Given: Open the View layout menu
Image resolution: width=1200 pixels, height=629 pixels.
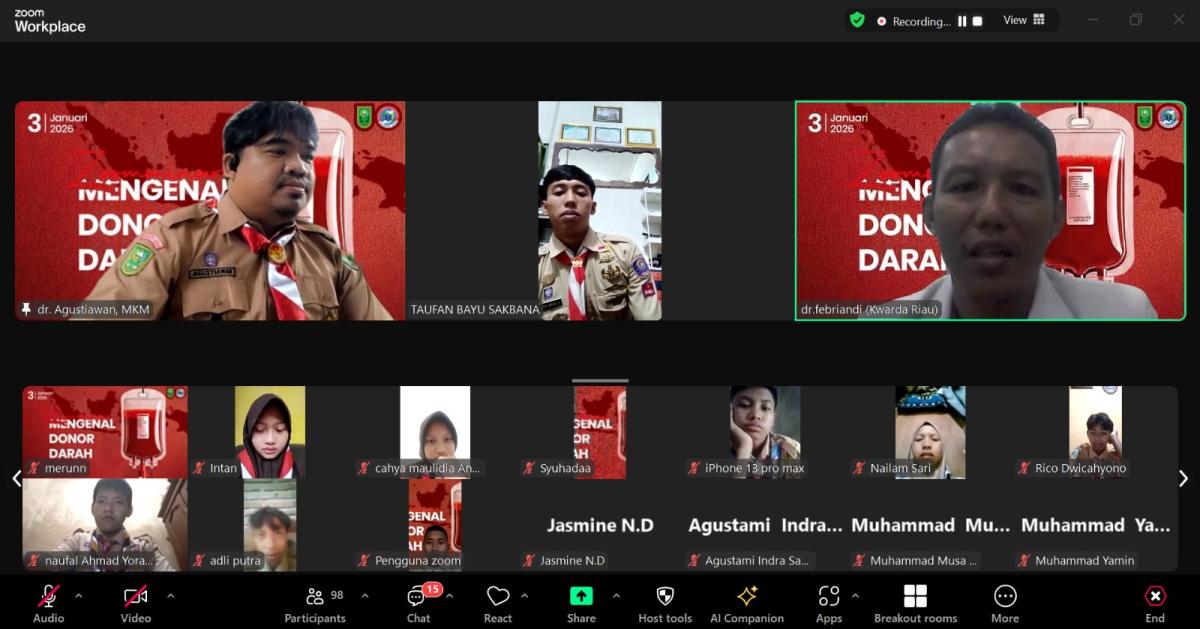Looking at the screenshot, I should [x=1024, y=20].
